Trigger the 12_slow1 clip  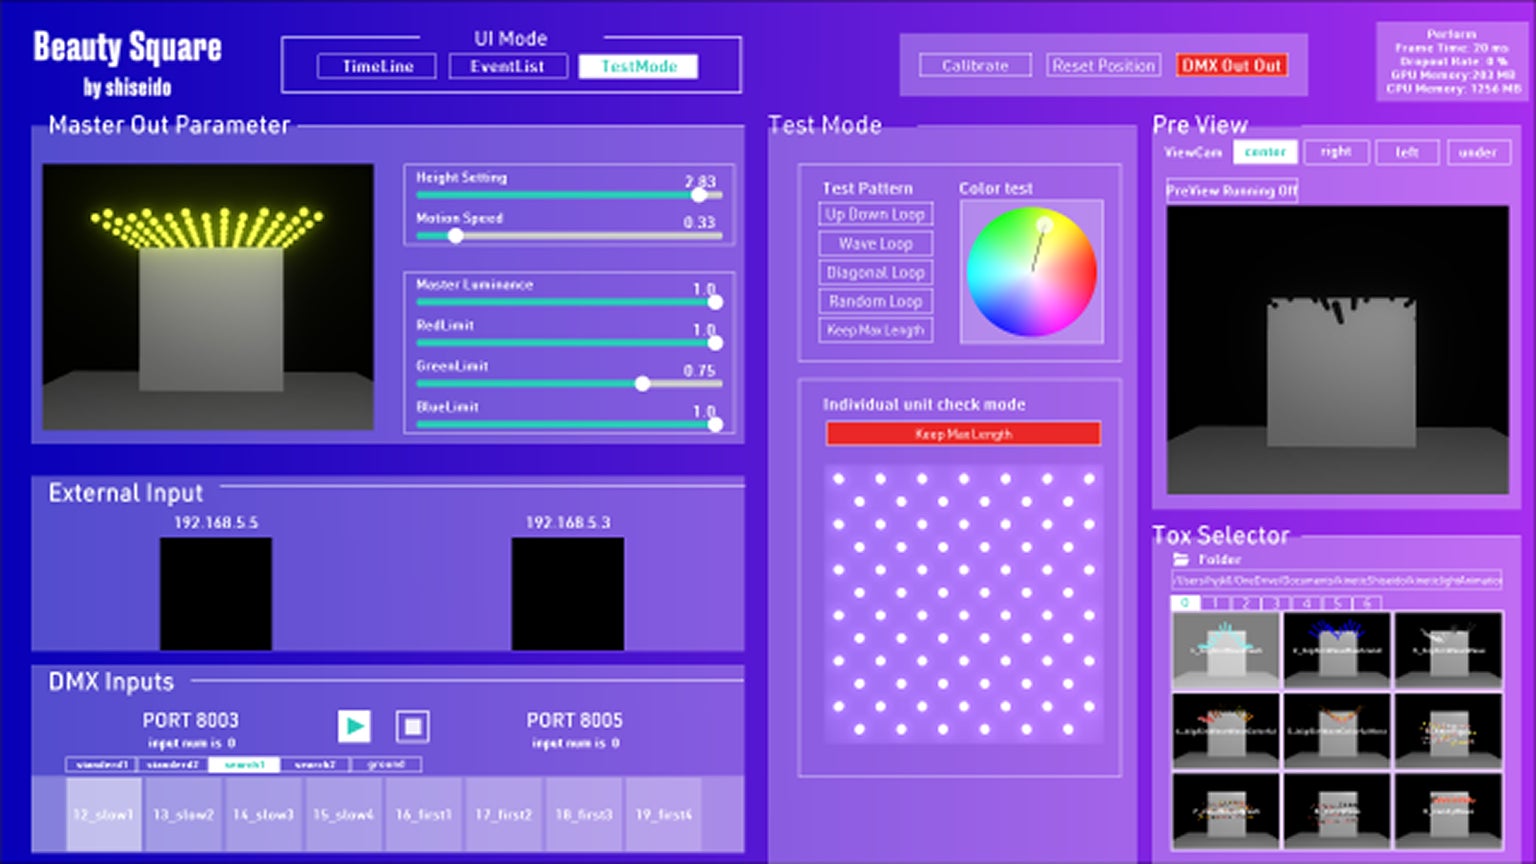(x=104, y=815)
